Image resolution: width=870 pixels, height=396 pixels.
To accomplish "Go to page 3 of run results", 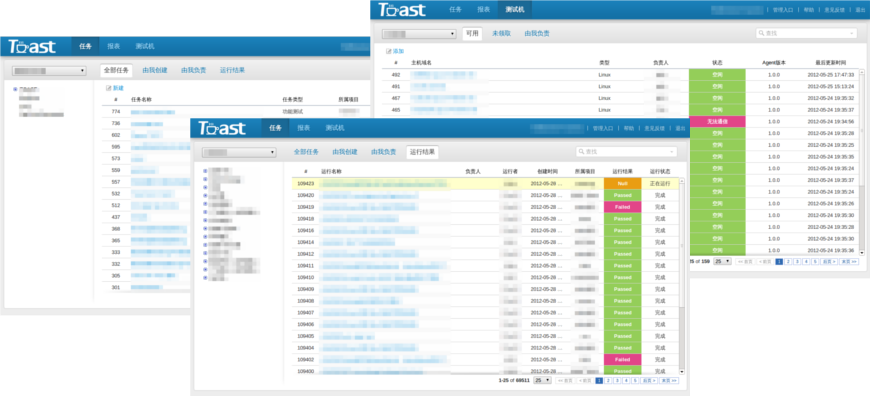I will (x=617, y=380).
